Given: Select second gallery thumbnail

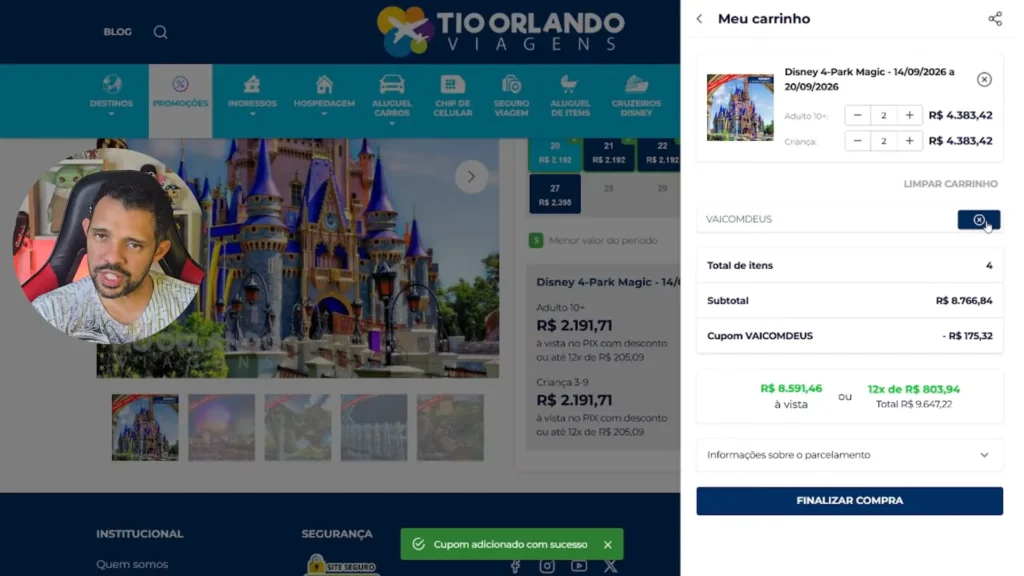Looking at the screenshot, I should (221, 428).
